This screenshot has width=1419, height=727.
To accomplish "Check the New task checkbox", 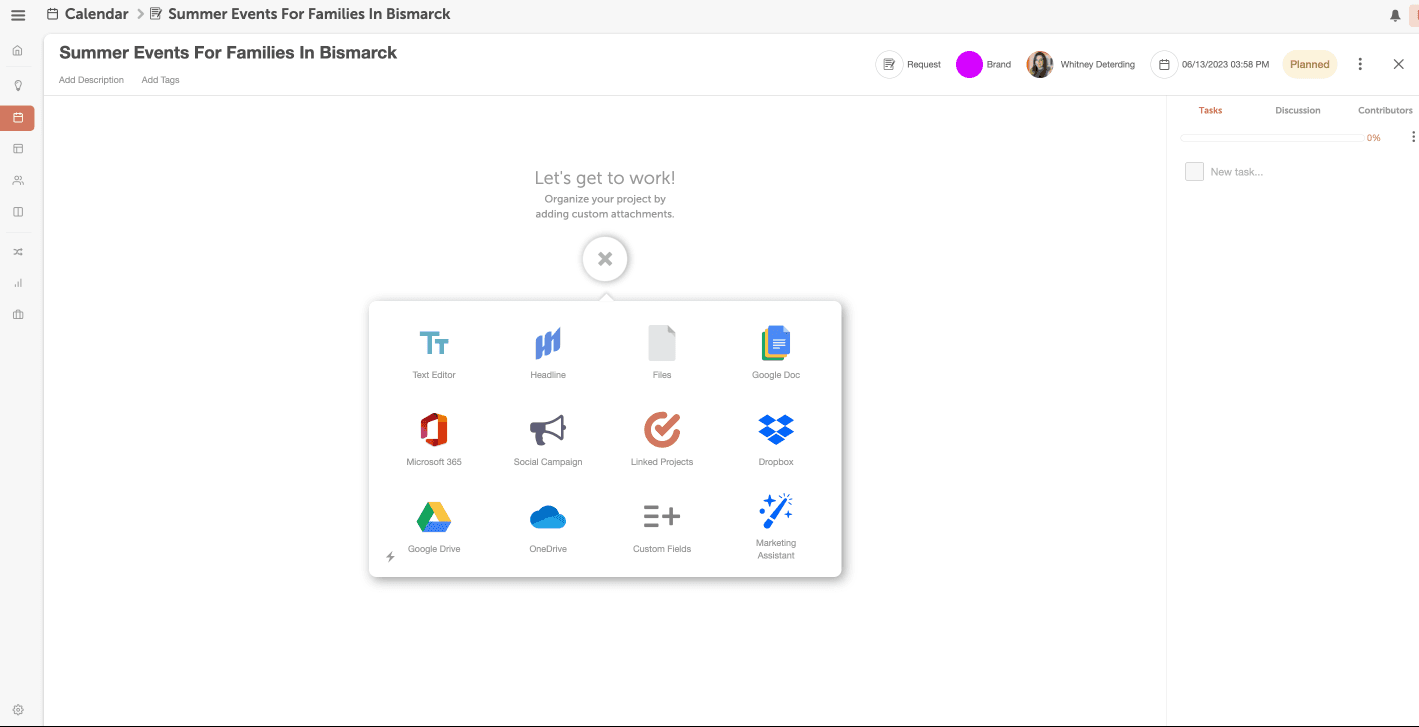I will click(x=1194, y=172).
